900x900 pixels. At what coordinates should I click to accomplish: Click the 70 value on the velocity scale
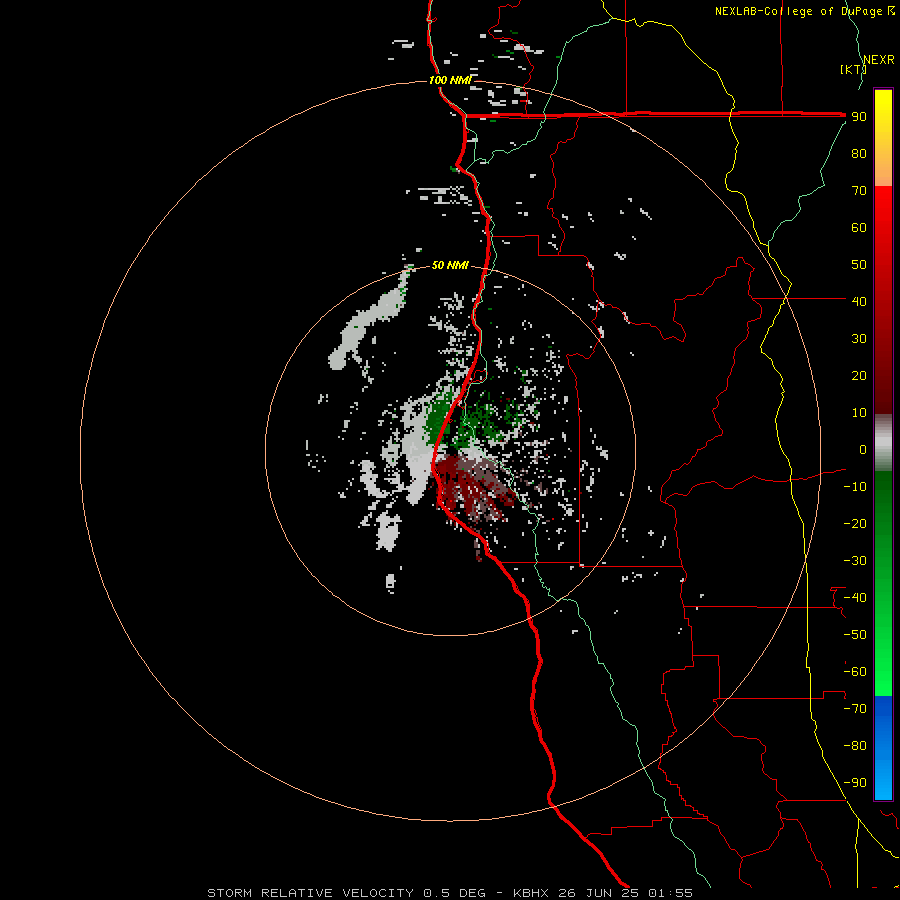click(x=859, y=191)
